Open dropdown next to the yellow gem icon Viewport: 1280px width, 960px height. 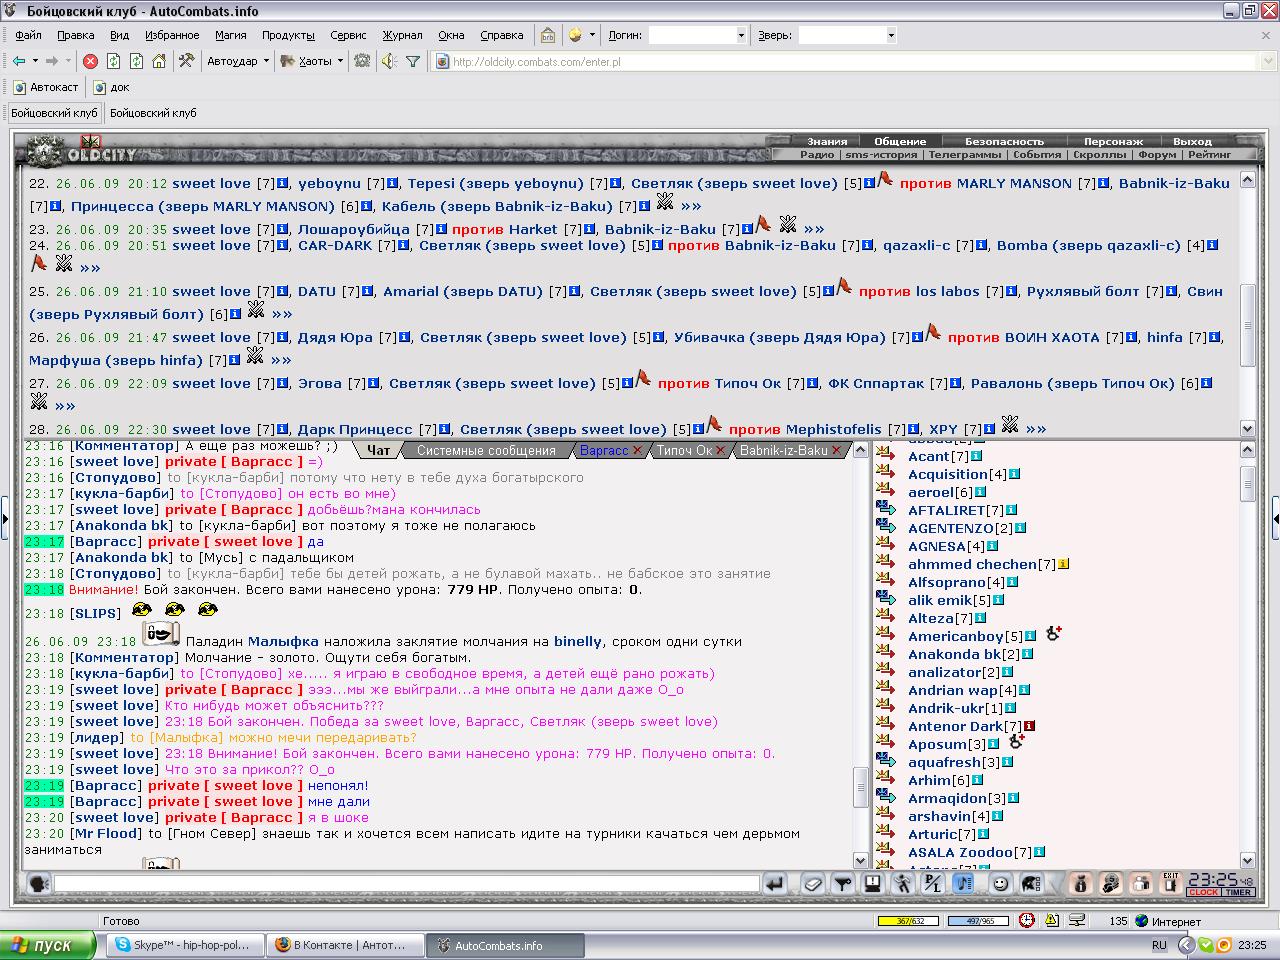[x=592, y=35]
